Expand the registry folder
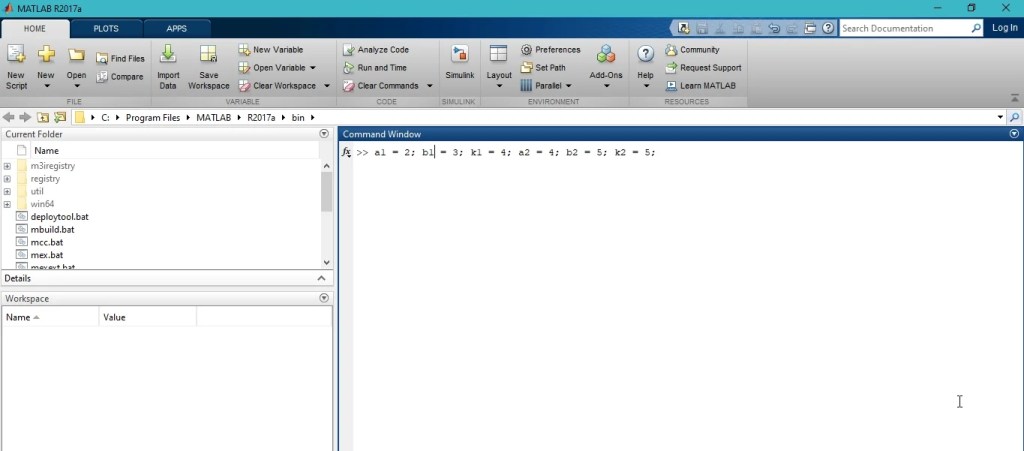This screenshot has height=451, width=1024. (x=7, y=179)
